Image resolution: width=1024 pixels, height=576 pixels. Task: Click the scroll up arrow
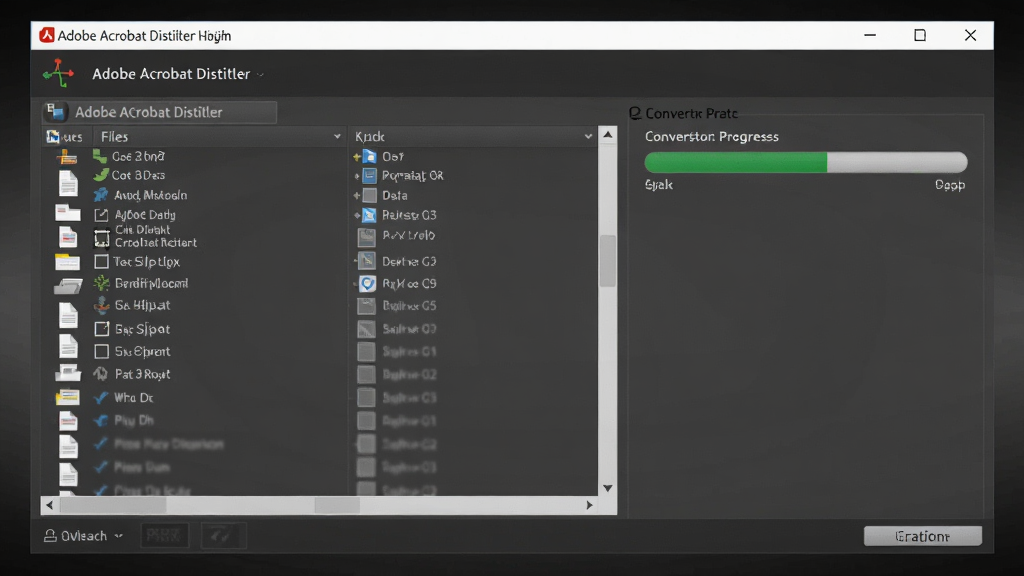(x=607, y=135)
